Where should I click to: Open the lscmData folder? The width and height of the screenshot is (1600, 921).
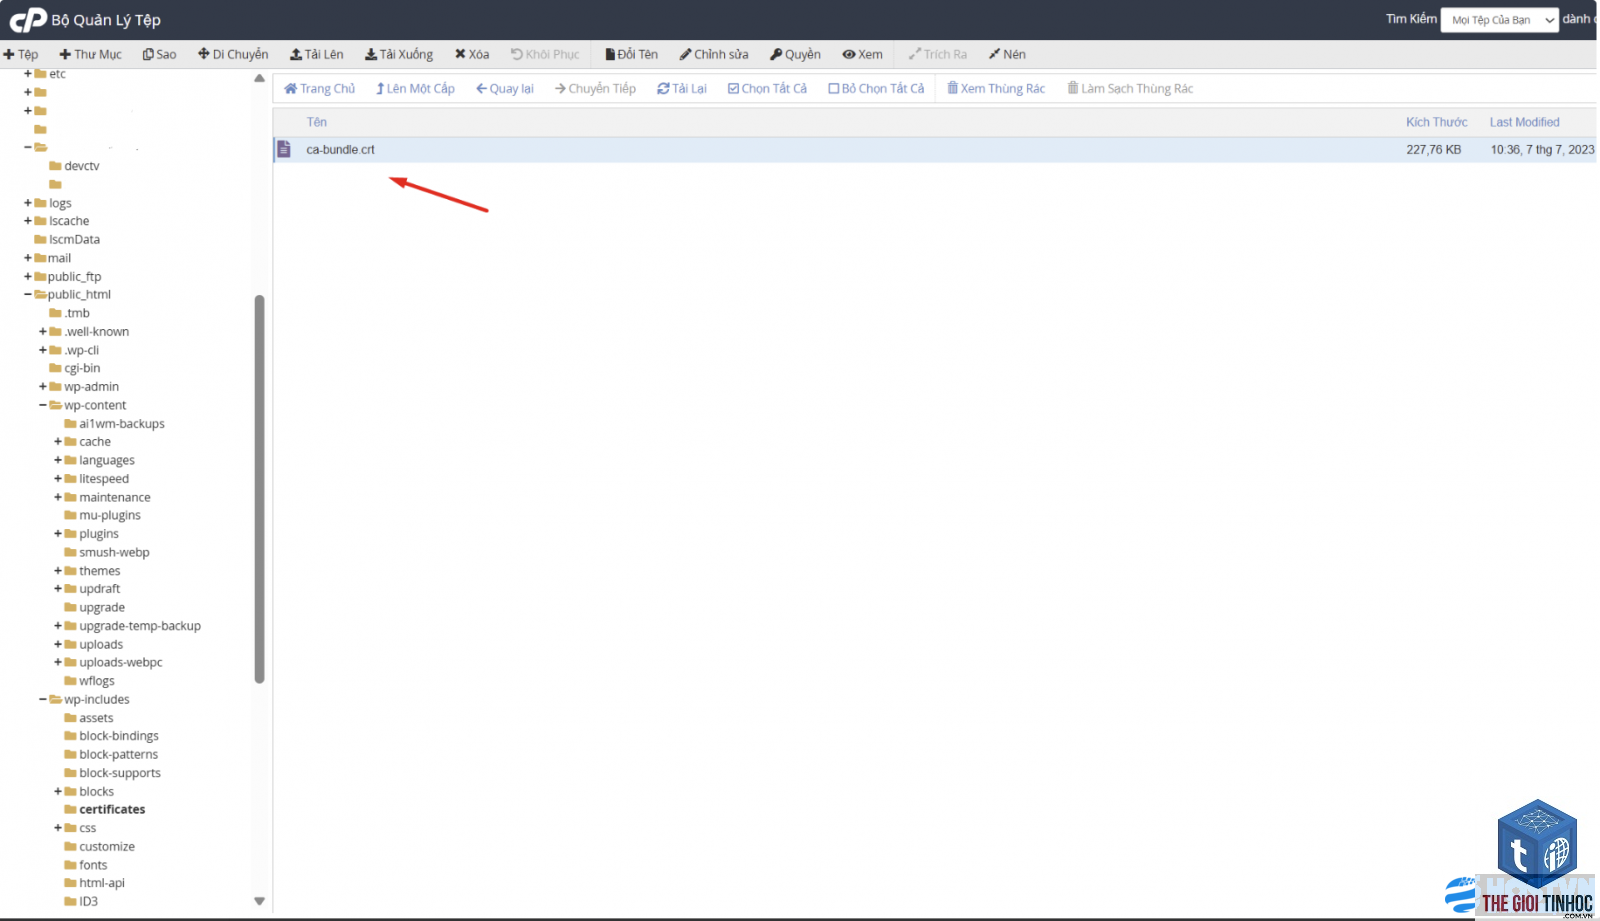tap(74, 240)
